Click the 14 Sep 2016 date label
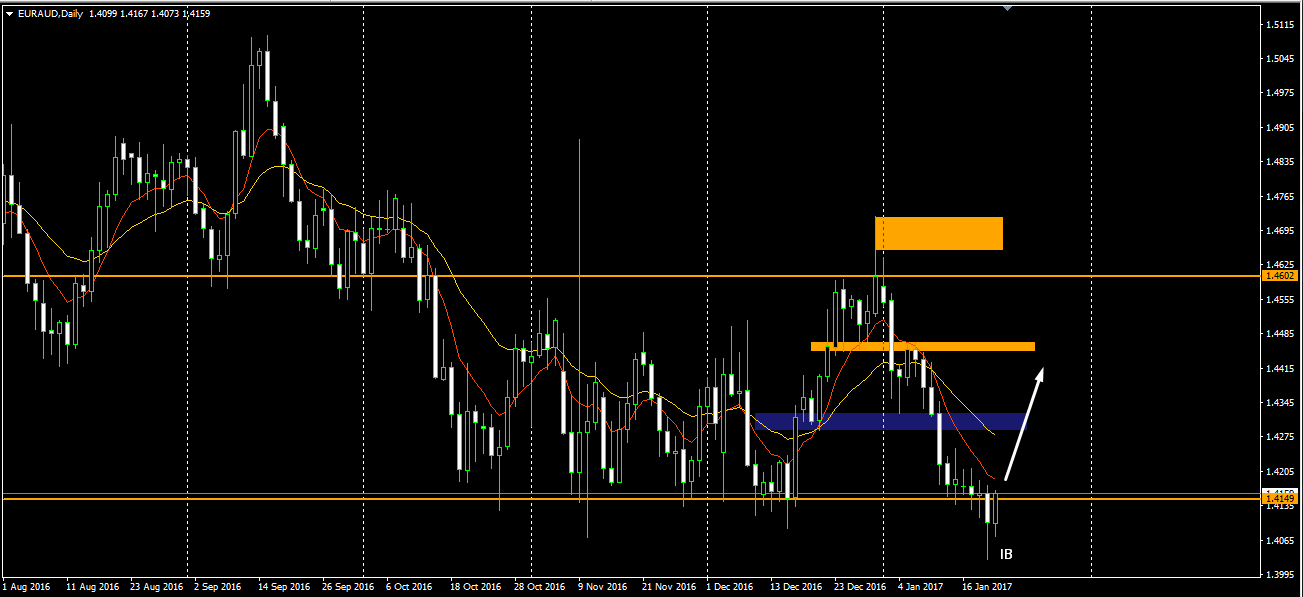The height and width of the screenshot is (597, 1303). pos(284,587)
